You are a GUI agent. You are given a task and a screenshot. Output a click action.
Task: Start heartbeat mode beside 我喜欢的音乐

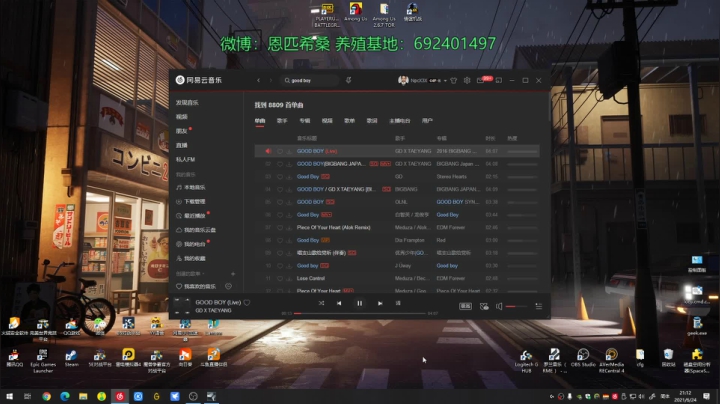pyautogui.click(x=228, y=286)
